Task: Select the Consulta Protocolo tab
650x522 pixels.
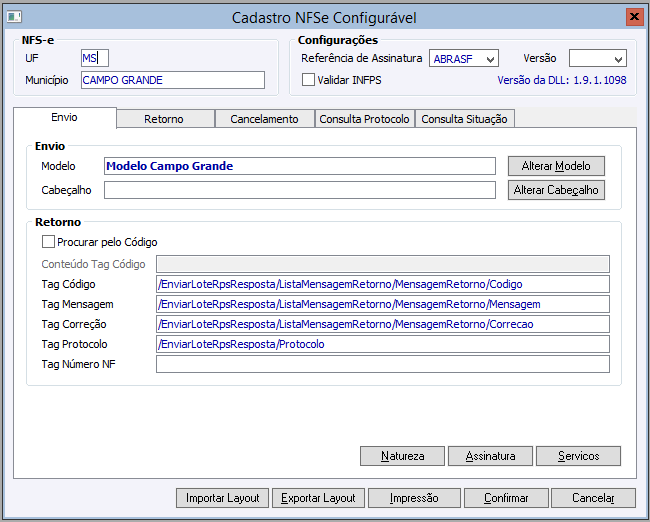Action: tap(364, 119)
